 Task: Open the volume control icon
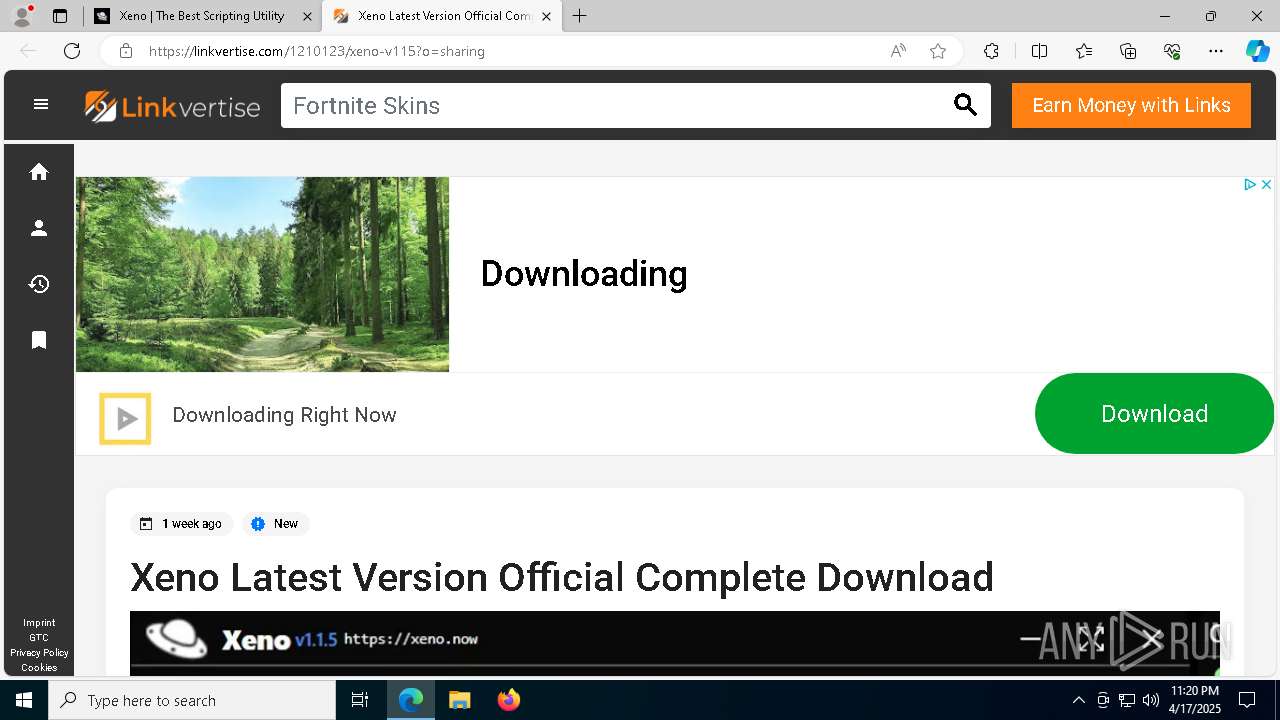tap(1151, 700)
